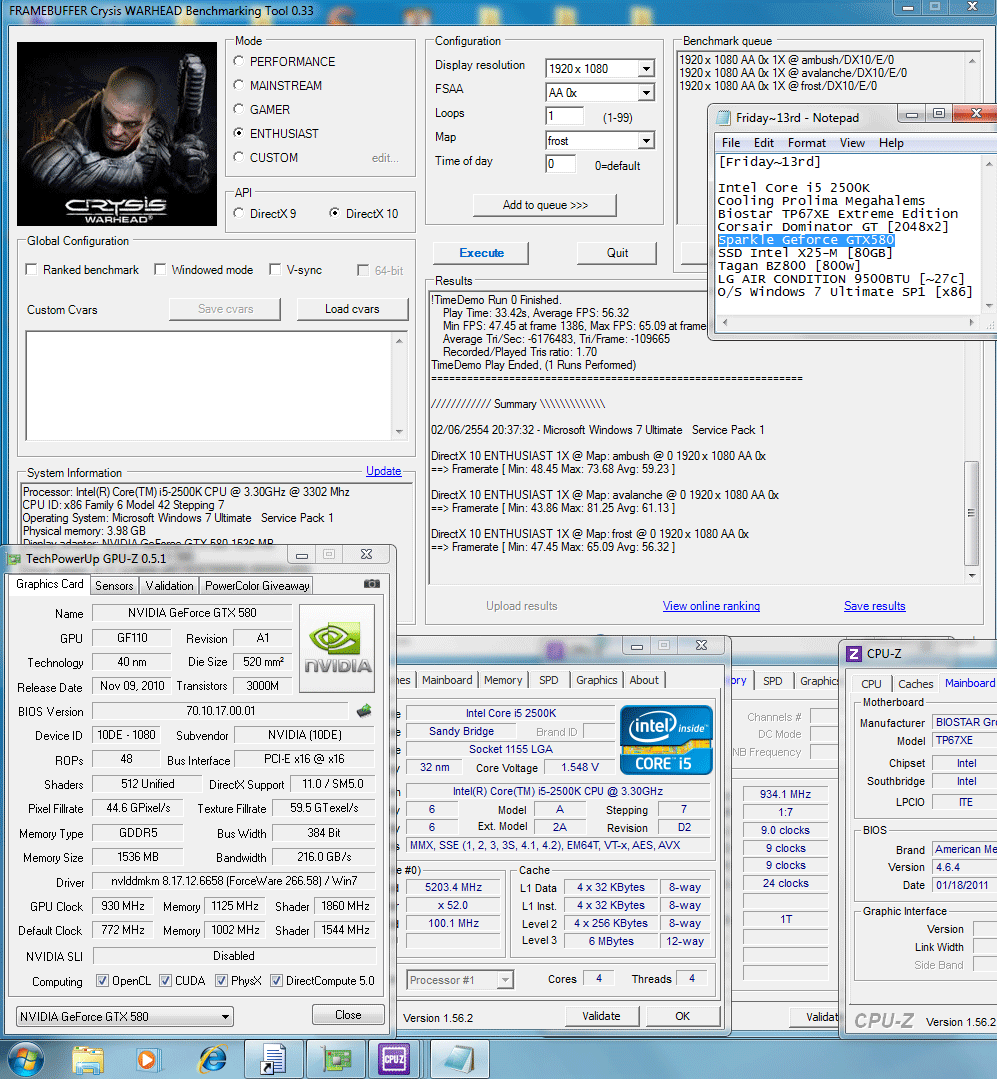Click the Load cvars button

(352, 309)
